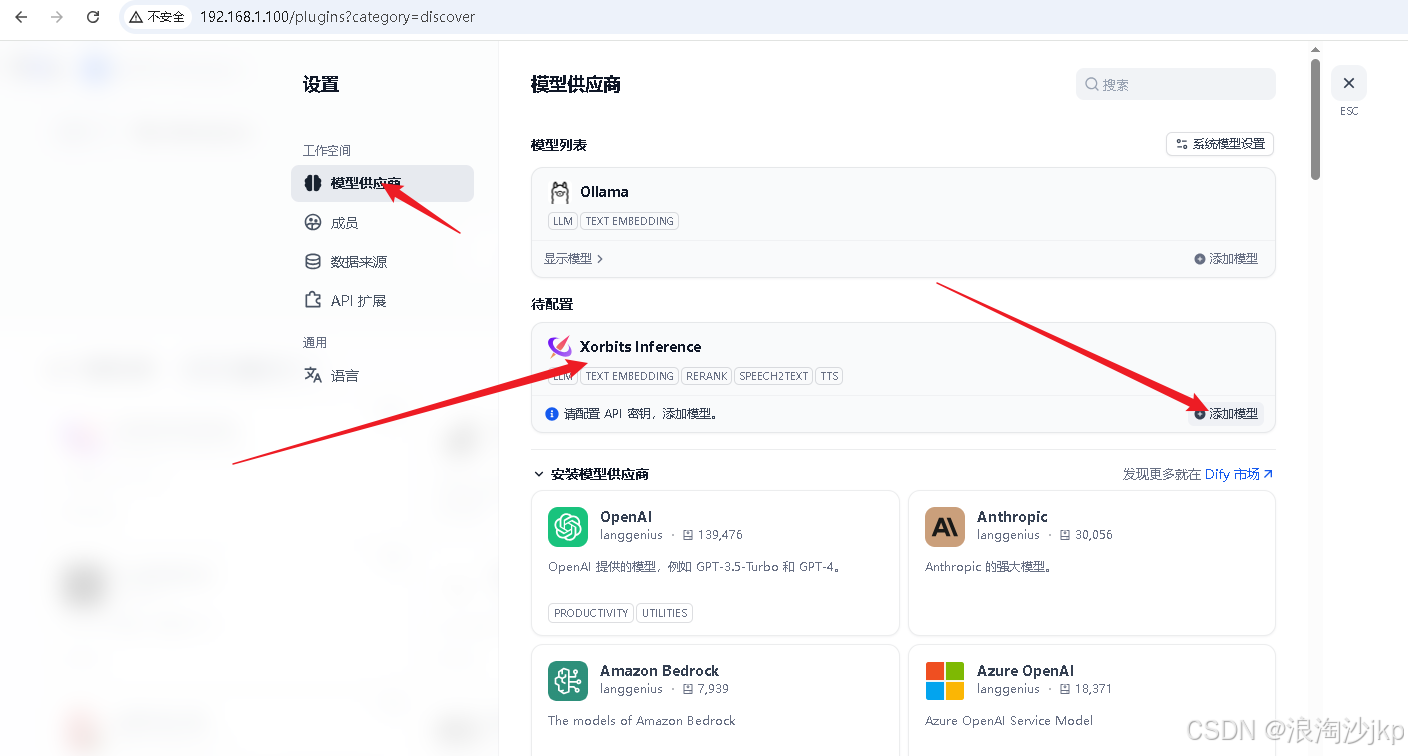Click TEXT EMBEDDING tag on Ollama card
This screenshot has height=756, width=1408.
(629, 221)
